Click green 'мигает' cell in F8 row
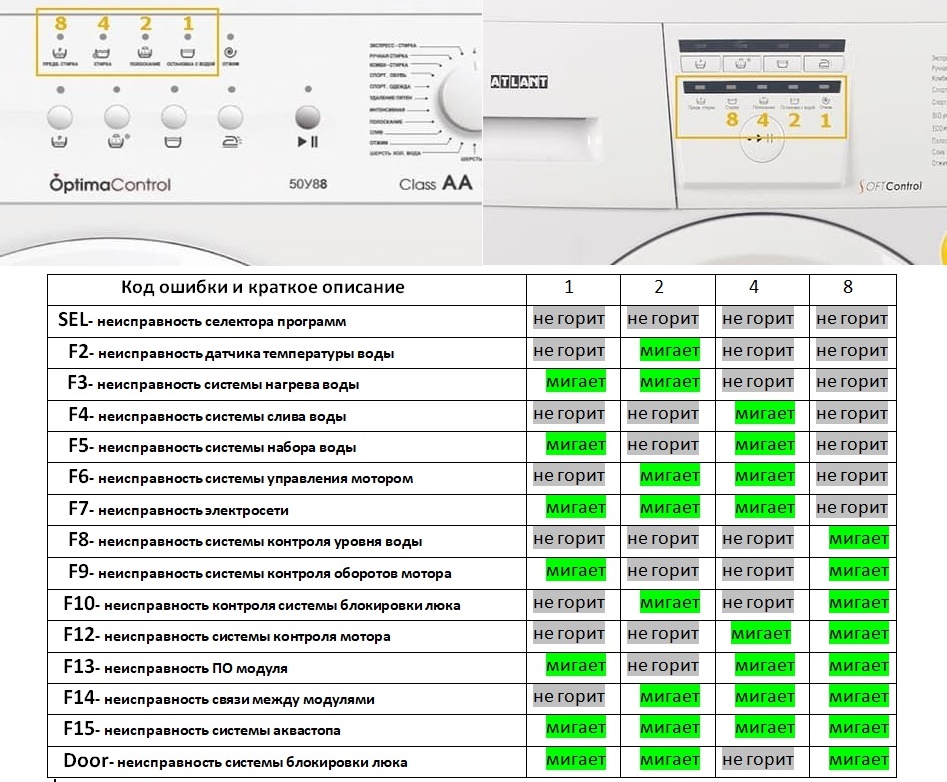The height and width of the screenshot is (782, 947). click(857, 540)
